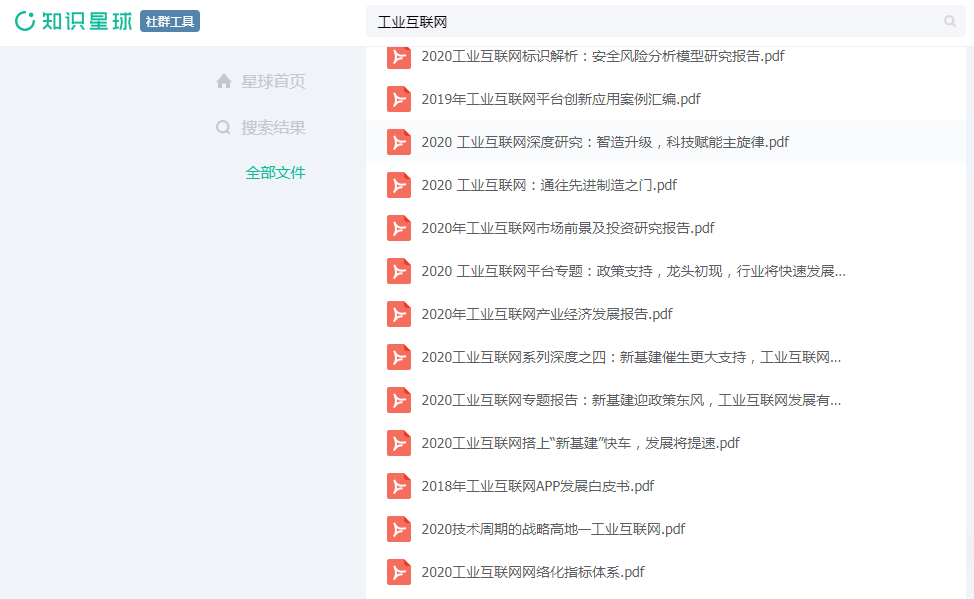Click the magnifier icon beside 搜索结果

[x=224, y=127]
